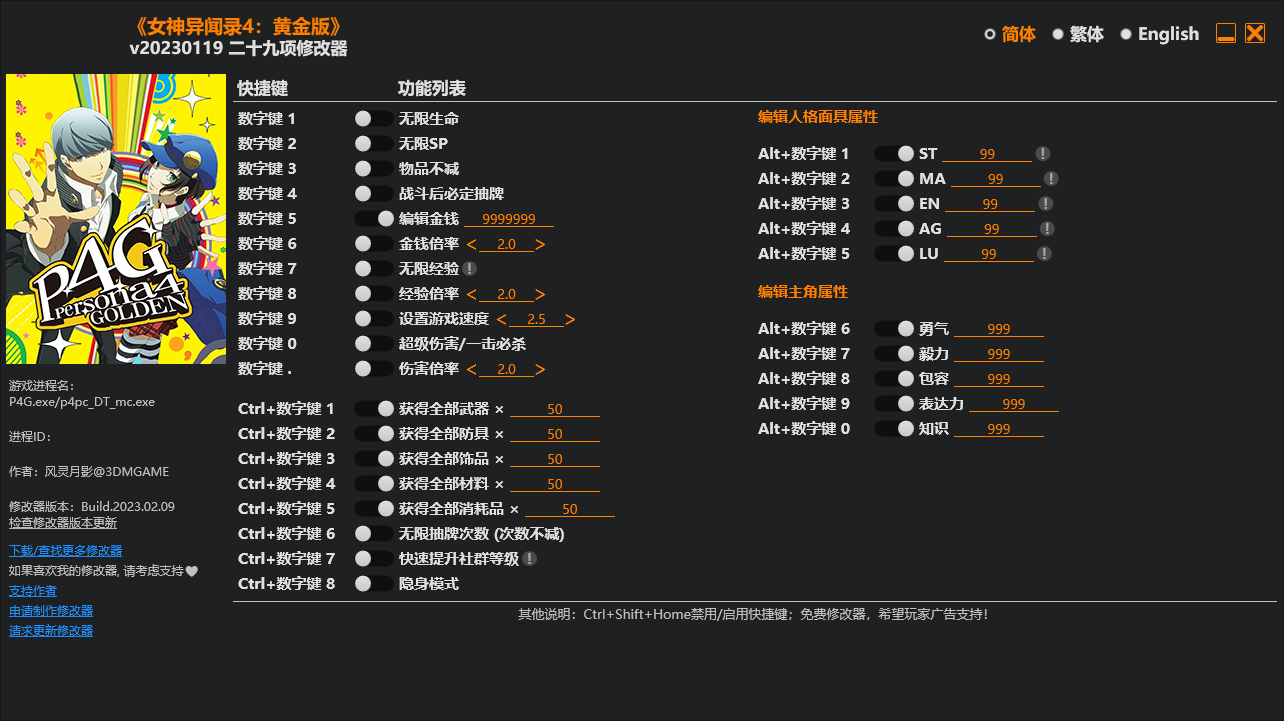Click the heart icon after 请考虑支持
Image resolution: width=1284 pixels, height=721 pixels.
(x=193, y=571)
